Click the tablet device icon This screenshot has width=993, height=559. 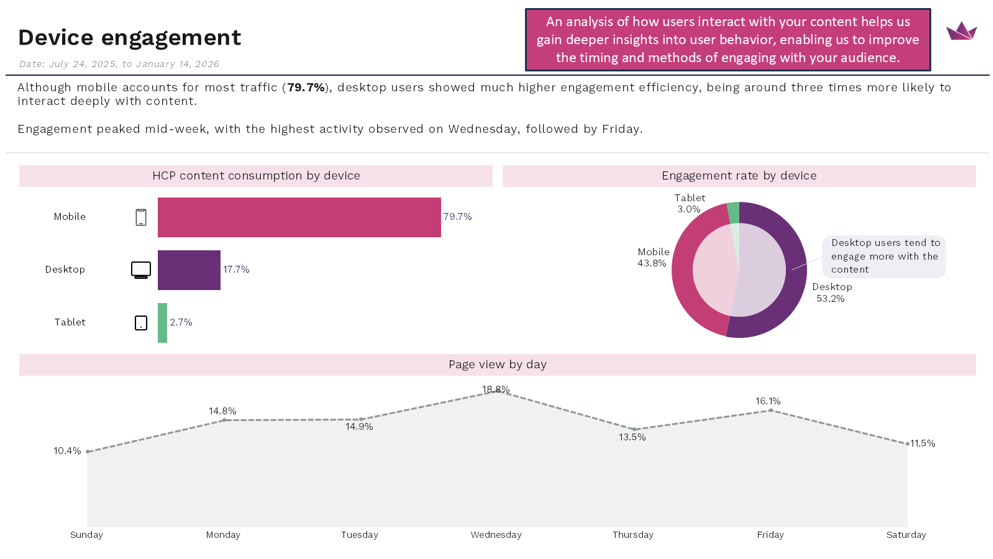click(141, 323)
